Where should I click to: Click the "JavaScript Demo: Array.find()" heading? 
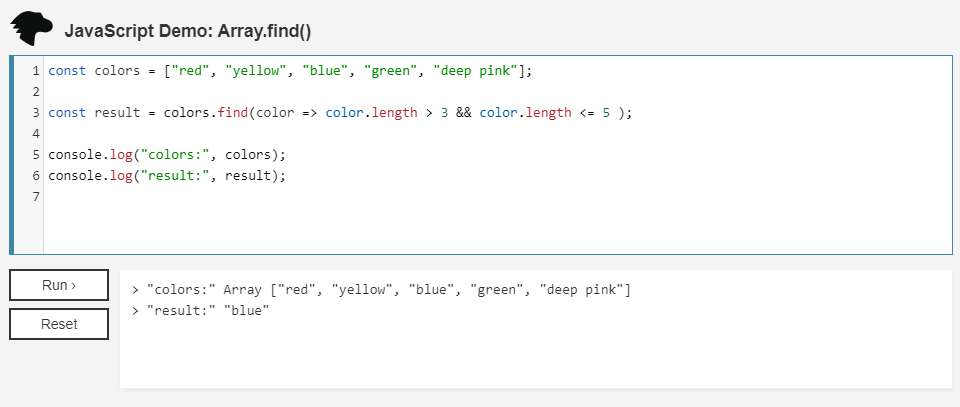tap(188, 31)
